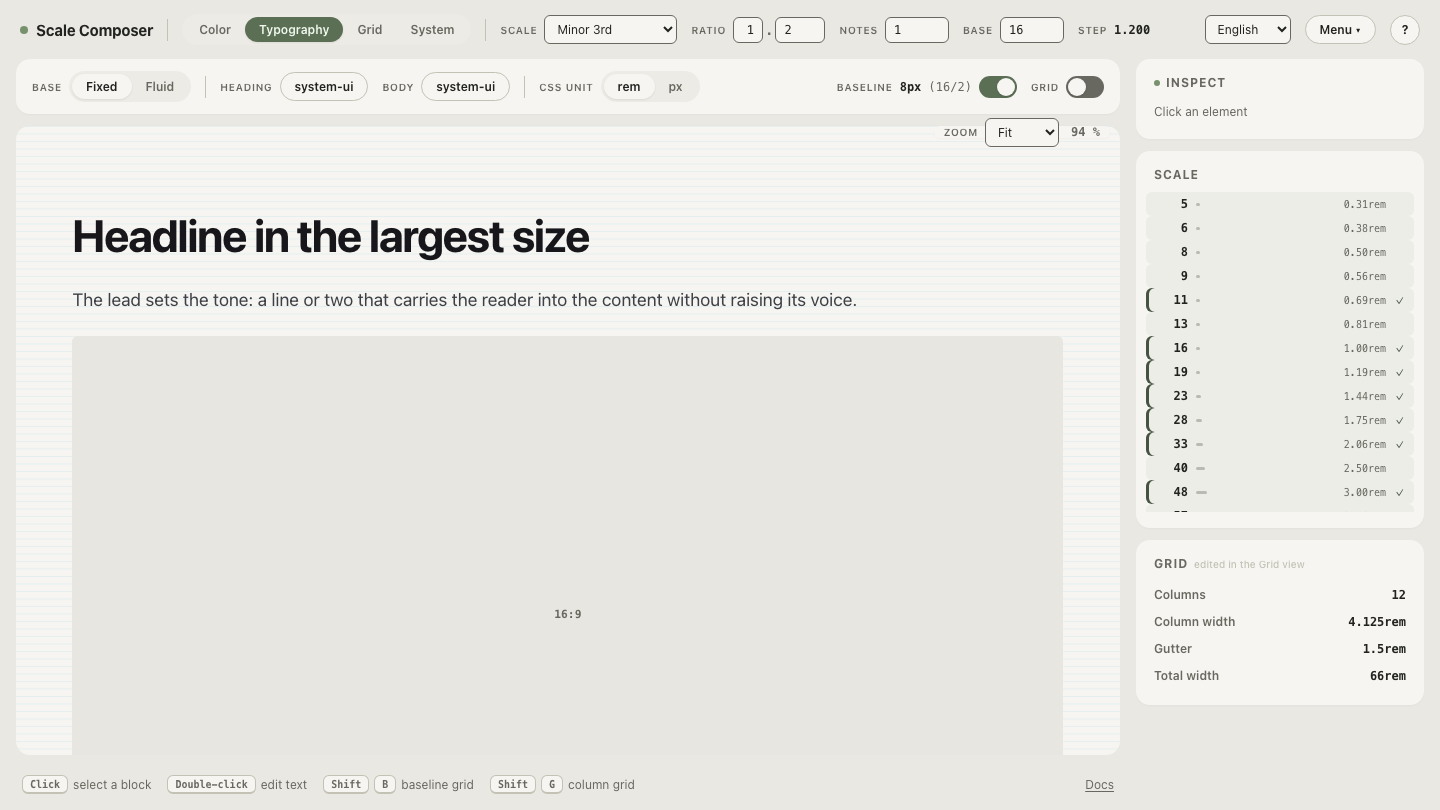
Task: Open the Grid tab
Action: click(370, 30)
